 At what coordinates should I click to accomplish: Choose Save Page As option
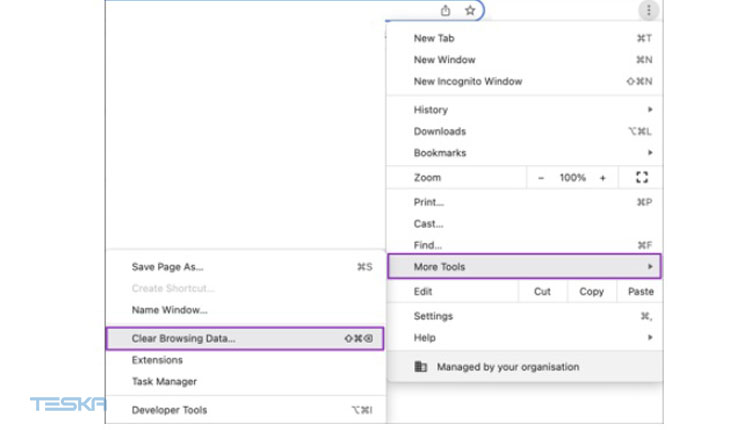pos(167,267)
